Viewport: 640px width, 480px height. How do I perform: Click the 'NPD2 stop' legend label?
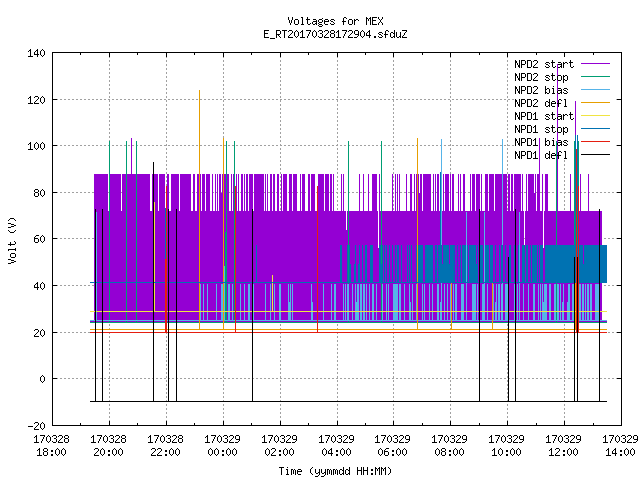coord(541,77)
